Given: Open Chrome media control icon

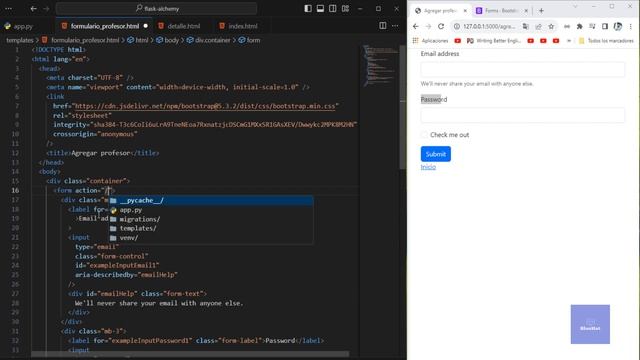Looking at the screenshot, I should (592, 26).
